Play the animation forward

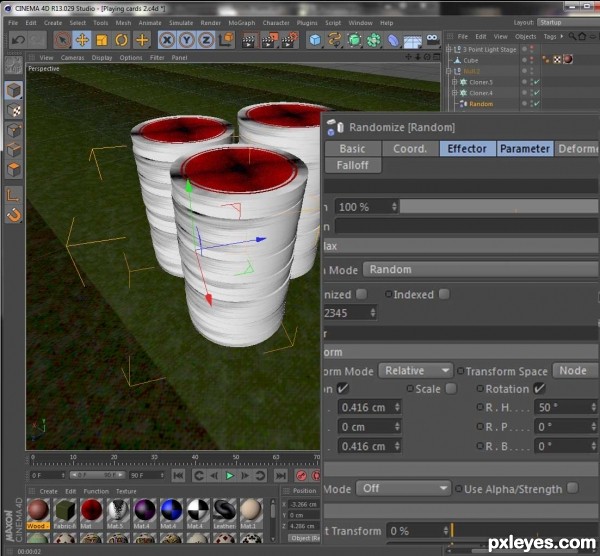230,476
